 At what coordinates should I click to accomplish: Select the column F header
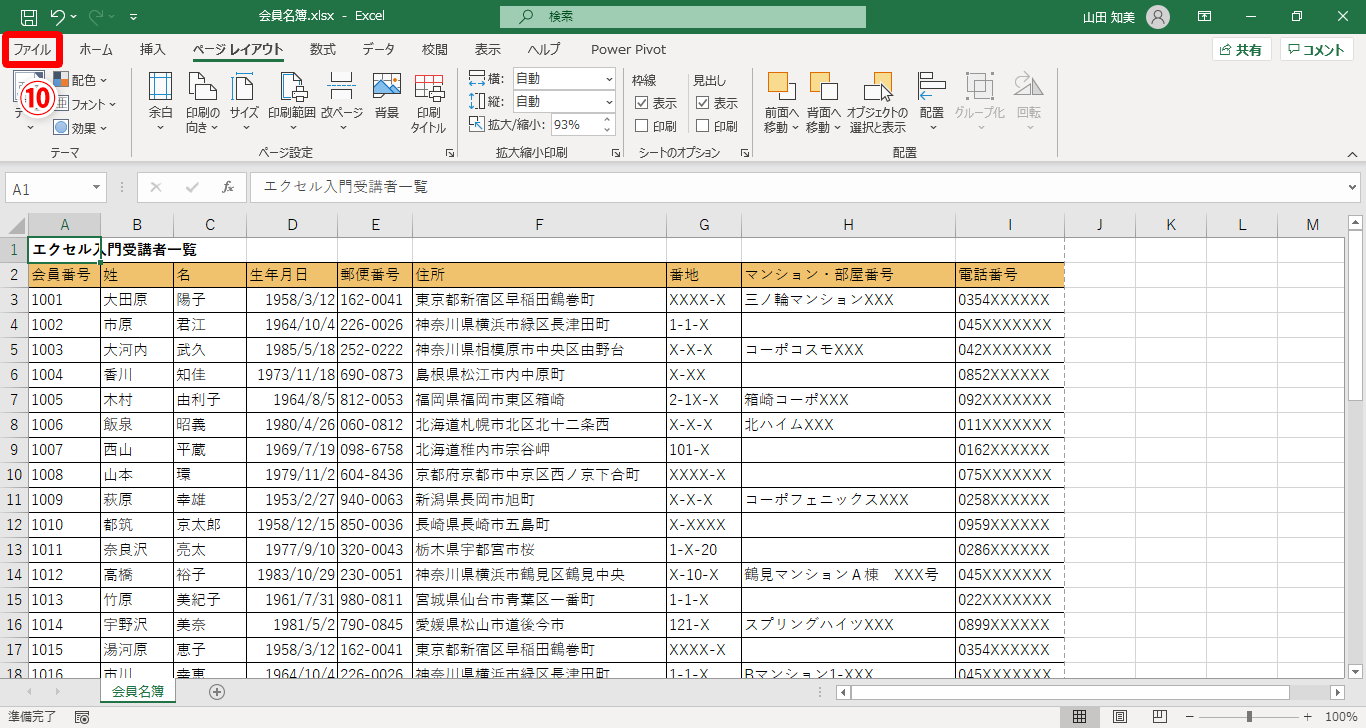(x=539, y=225)
